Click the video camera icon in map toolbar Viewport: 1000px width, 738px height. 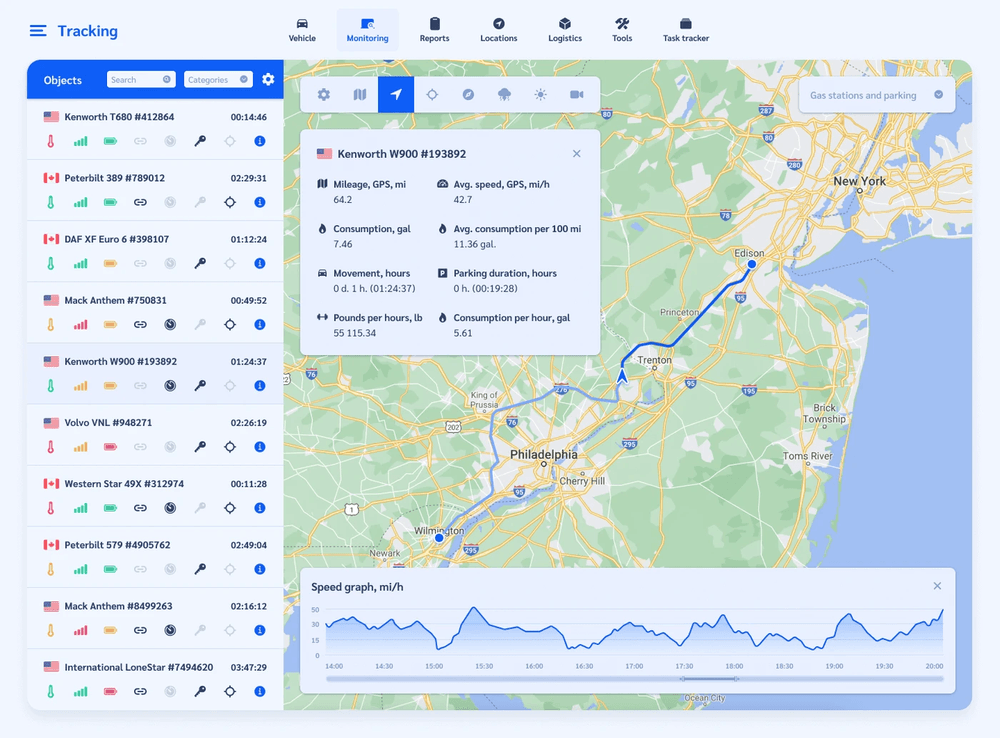click(x=576, y=95)
